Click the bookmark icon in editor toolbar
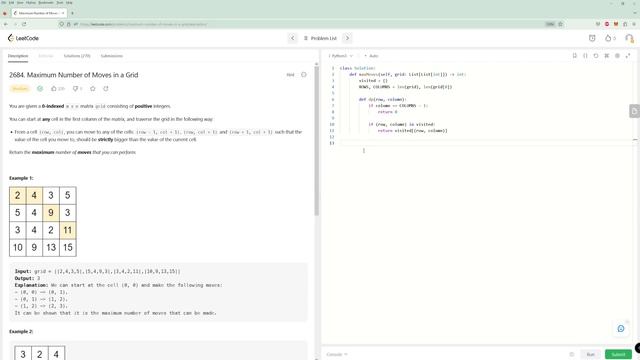The image size is (640, 360). click(x=575, y=56)
